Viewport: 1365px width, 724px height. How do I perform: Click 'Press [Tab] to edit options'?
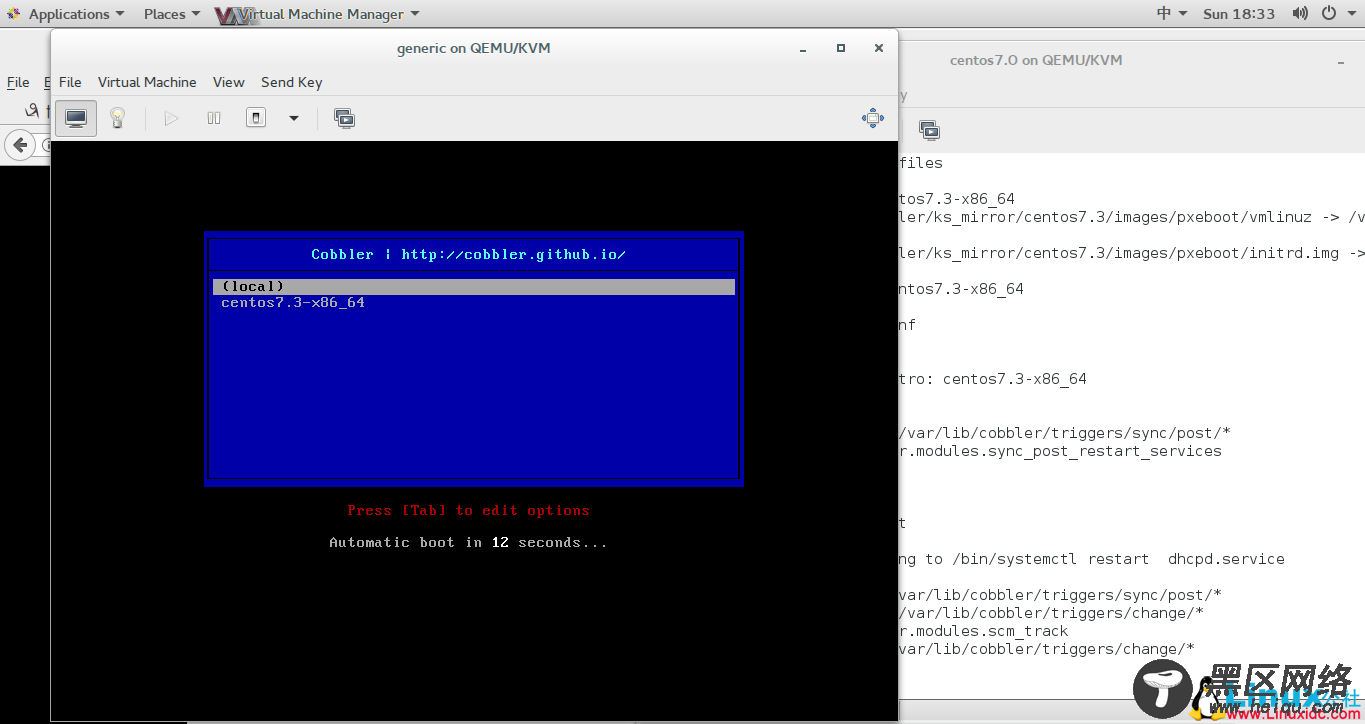pyautogui.click(x=468, y=510)
